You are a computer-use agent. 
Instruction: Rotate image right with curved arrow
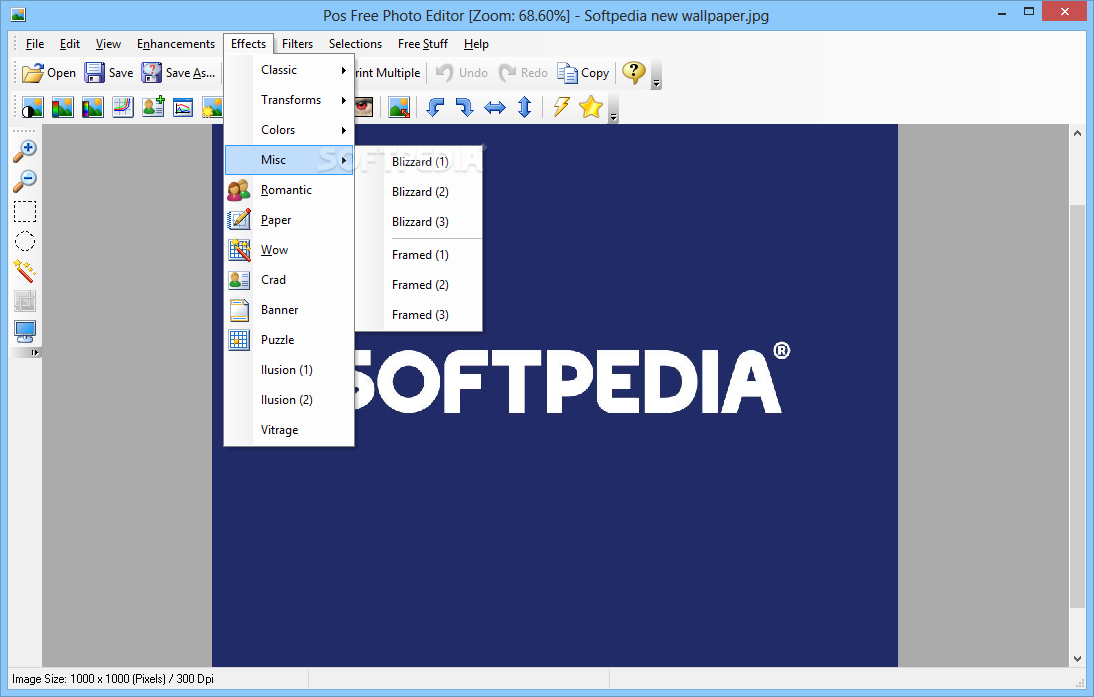click(x=464, y=107)
